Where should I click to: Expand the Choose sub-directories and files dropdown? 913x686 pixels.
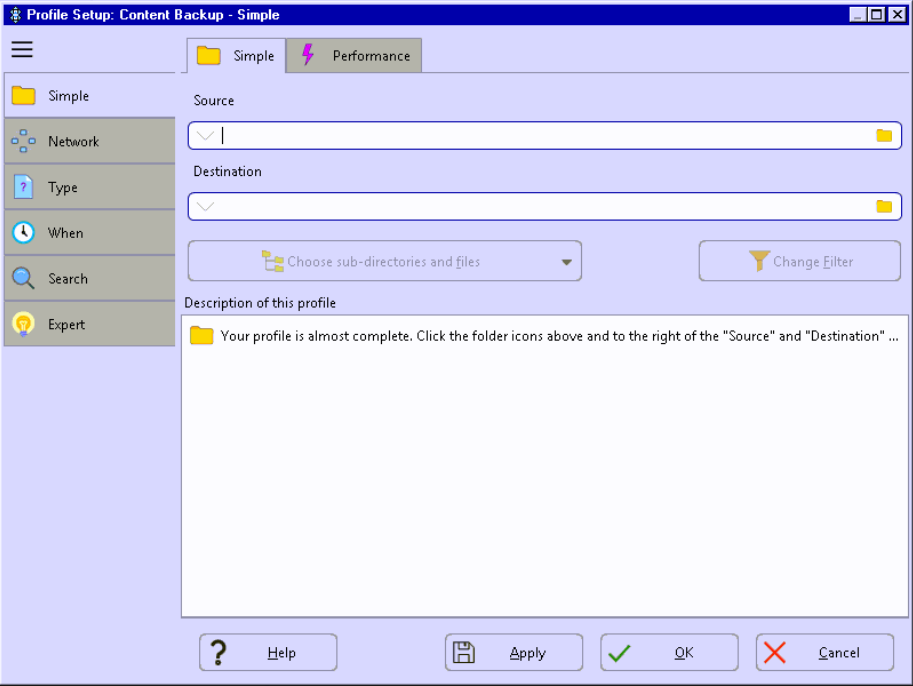[x=567, y=261]
